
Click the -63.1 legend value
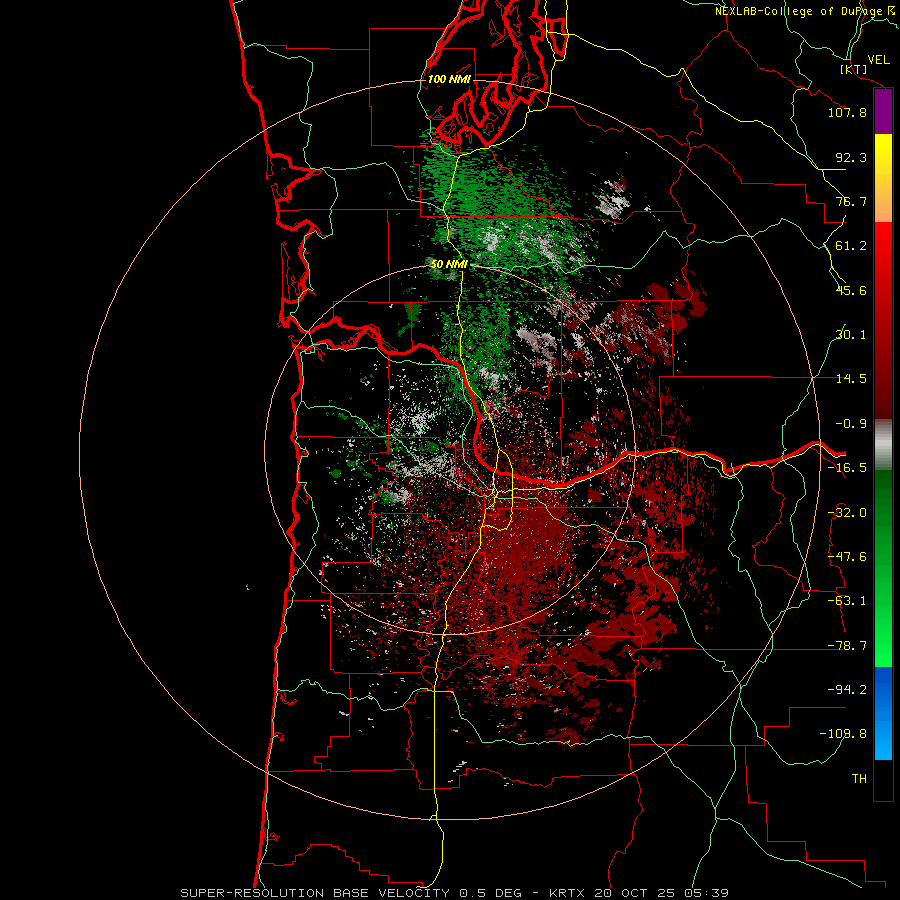pyautogui.click(x=847, y=601)
